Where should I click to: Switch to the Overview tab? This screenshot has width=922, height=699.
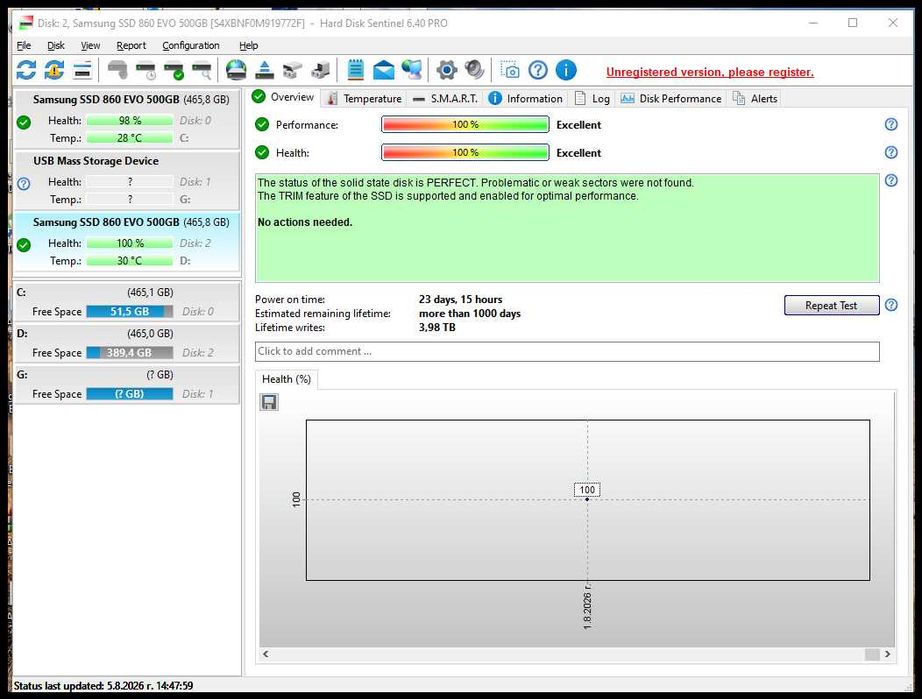284,97
